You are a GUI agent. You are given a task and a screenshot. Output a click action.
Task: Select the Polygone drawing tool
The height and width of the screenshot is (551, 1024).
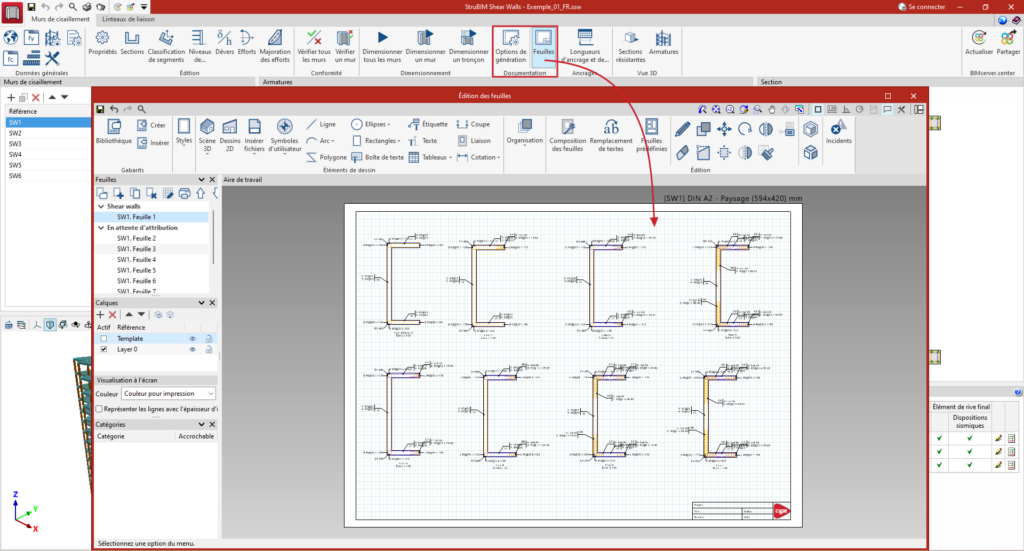pyautogui.click(x=326, y=157)
